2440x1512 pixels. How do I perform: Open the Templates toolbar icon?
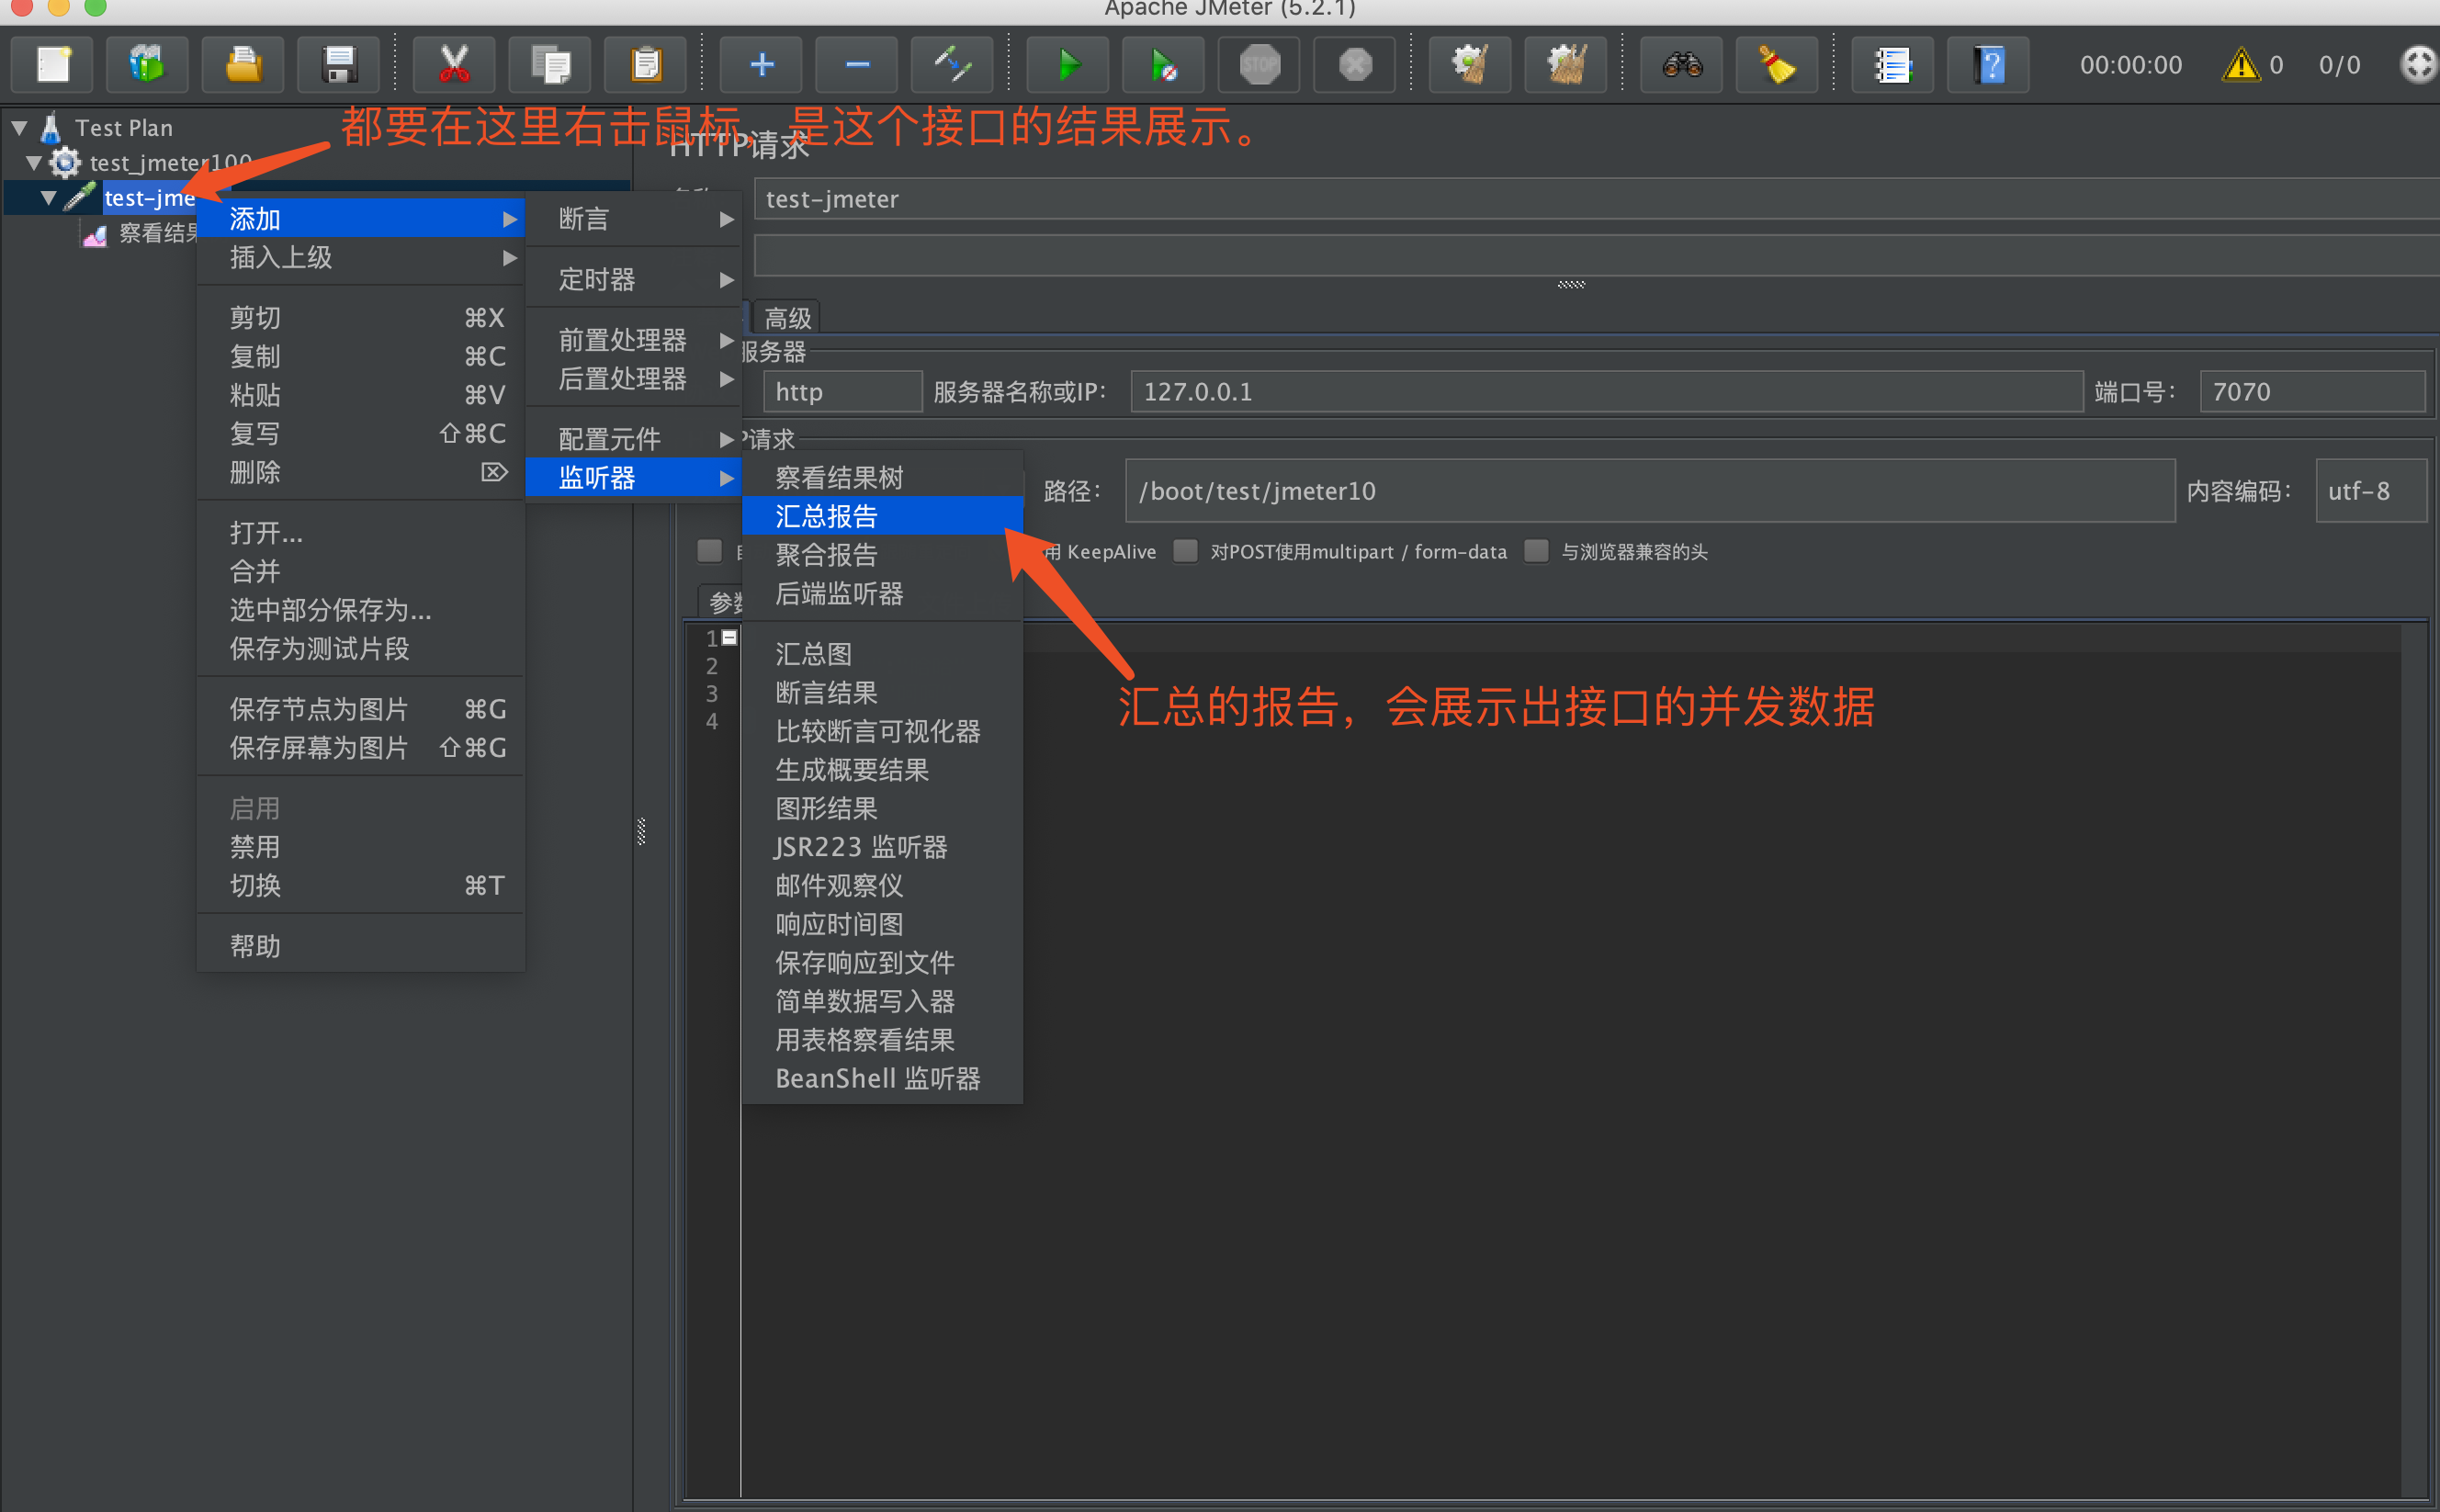pyautogui.click(x=148, y=65)
